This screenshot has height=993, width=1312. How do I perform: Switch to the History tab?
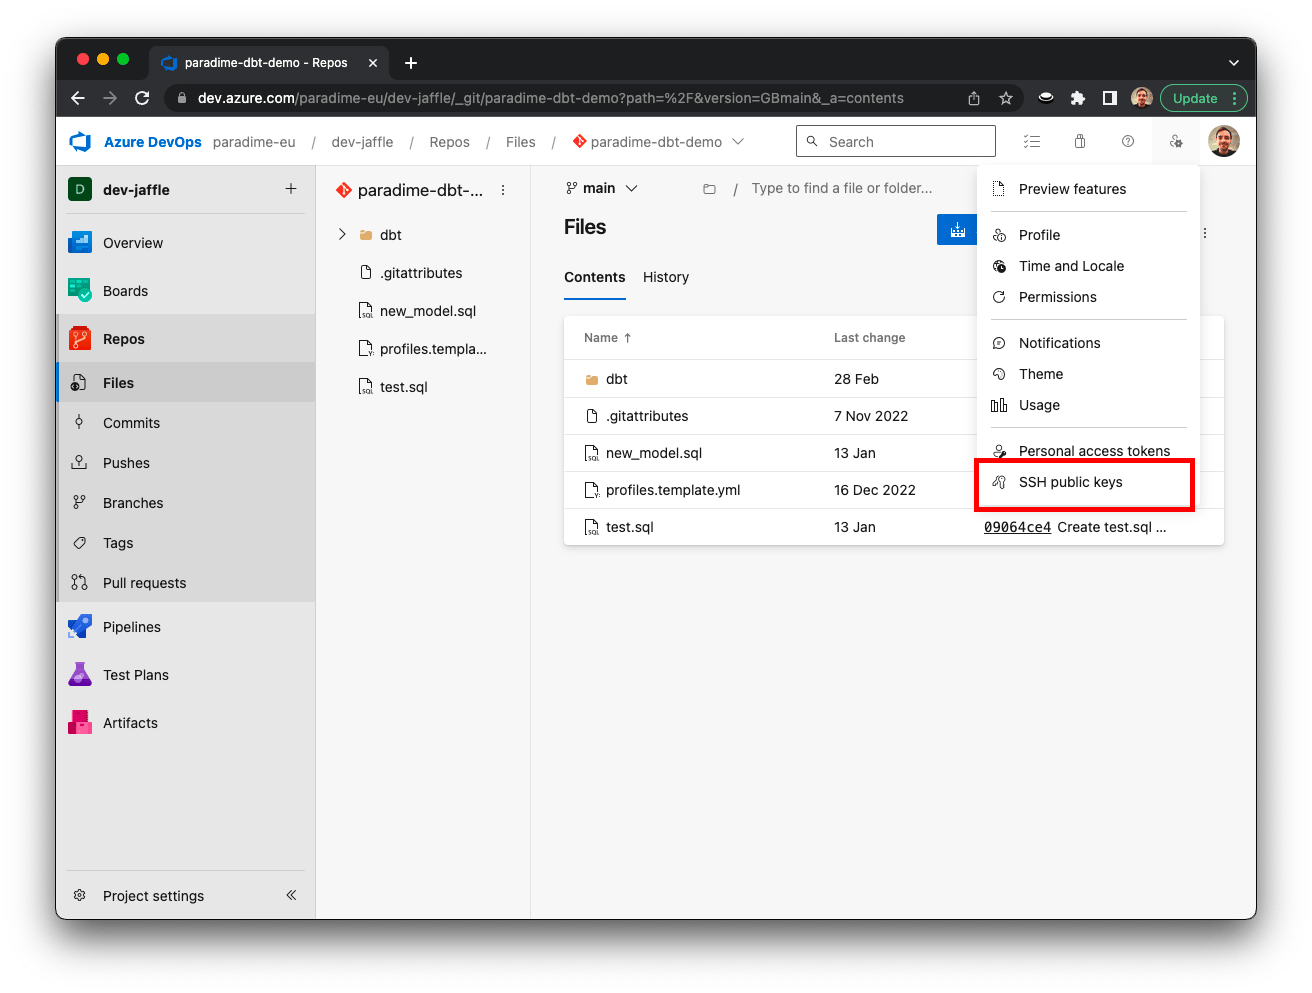(666, 277)
